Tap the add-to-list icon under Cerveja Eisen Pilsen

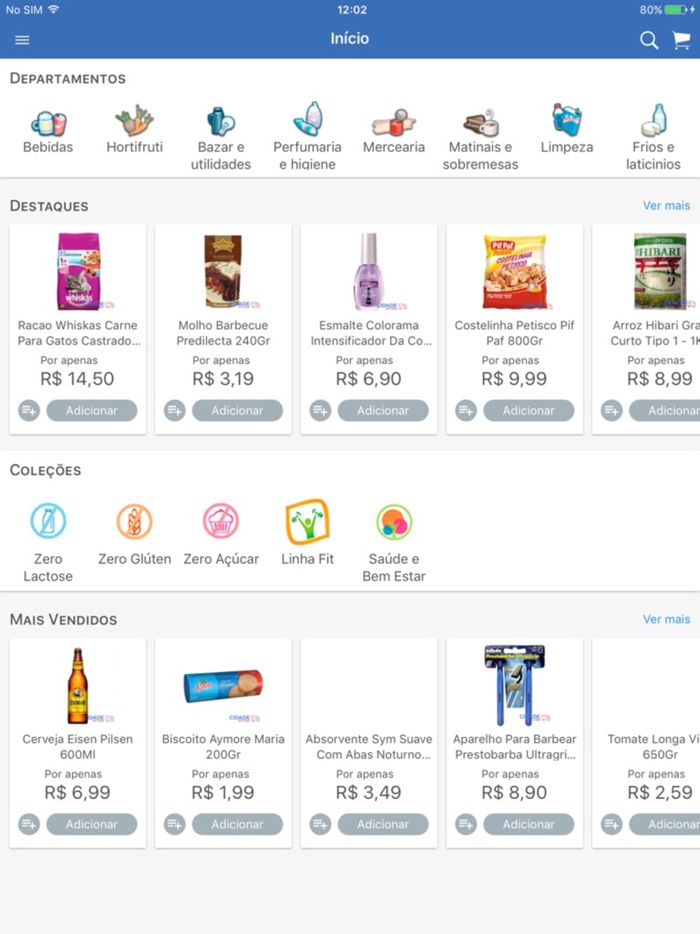coord(28,824)
